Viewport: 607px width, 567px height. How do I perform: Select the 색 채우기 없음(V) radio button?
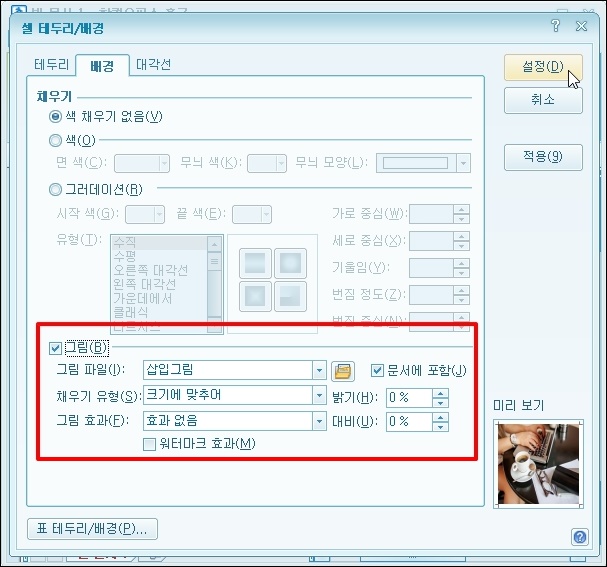pyautogui.click(x=55, y=116)
